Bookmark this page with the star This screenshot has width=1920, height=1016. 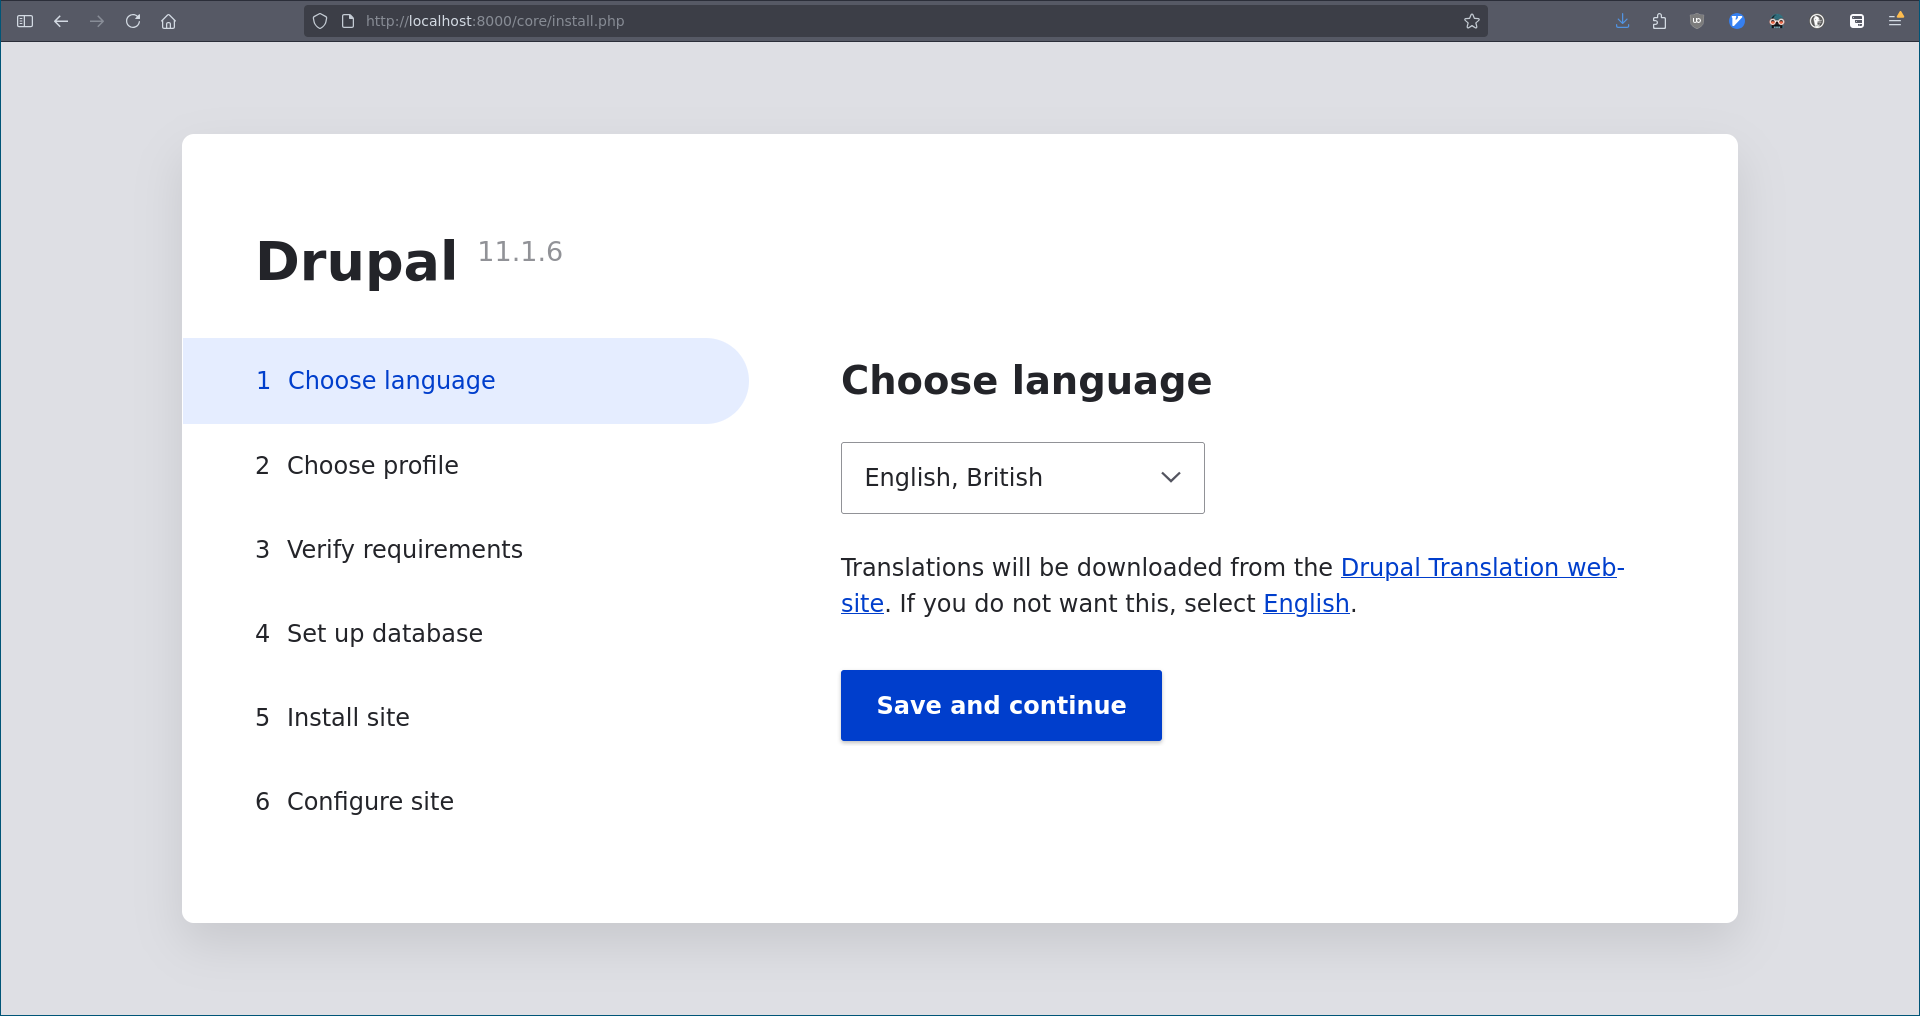[1471, 21]
